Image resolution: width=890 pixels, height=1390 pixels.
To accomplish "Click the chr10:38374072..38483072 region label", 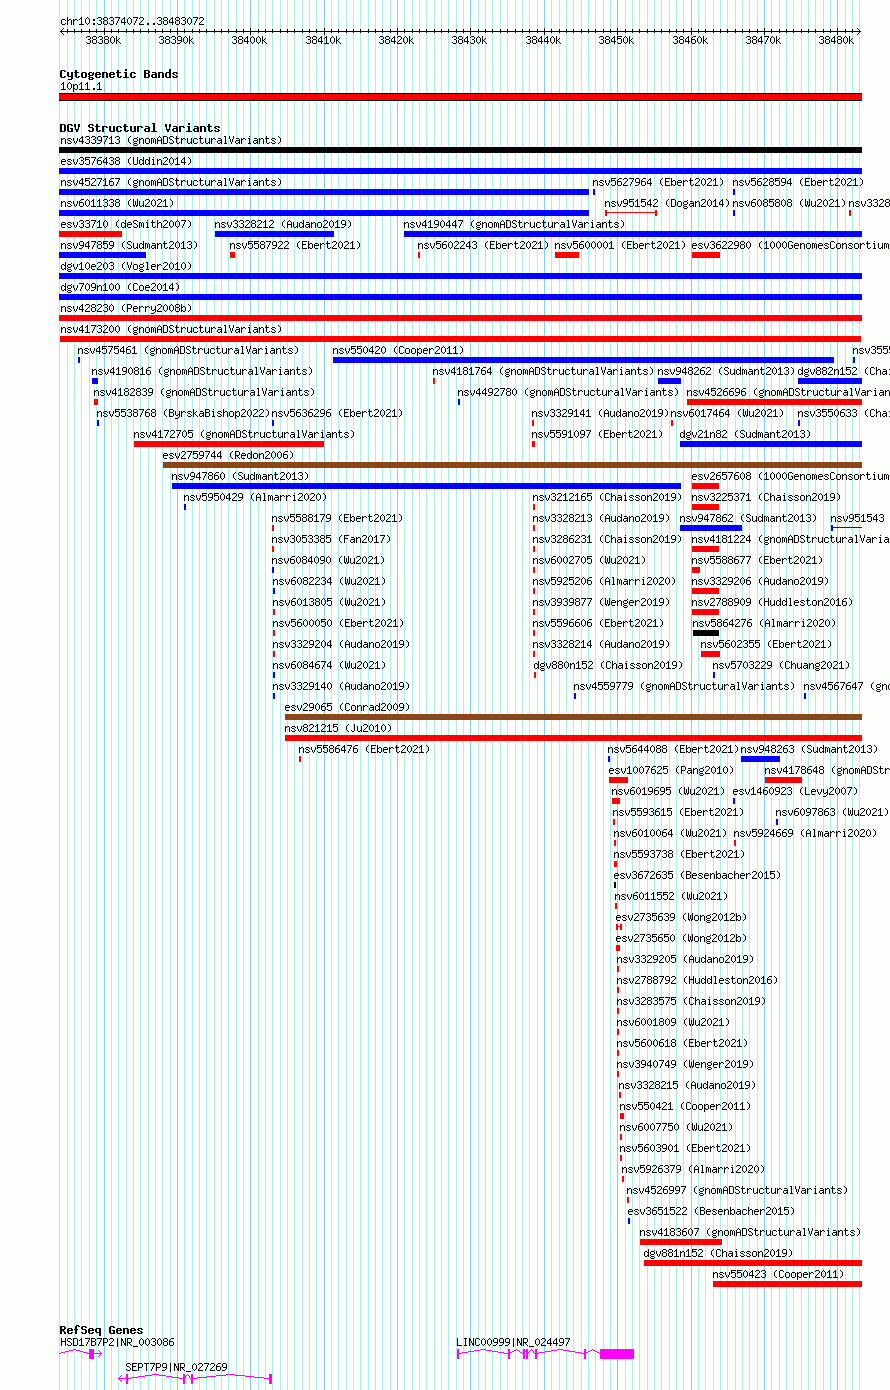I will pyautogui.click(x=132, y=21).
